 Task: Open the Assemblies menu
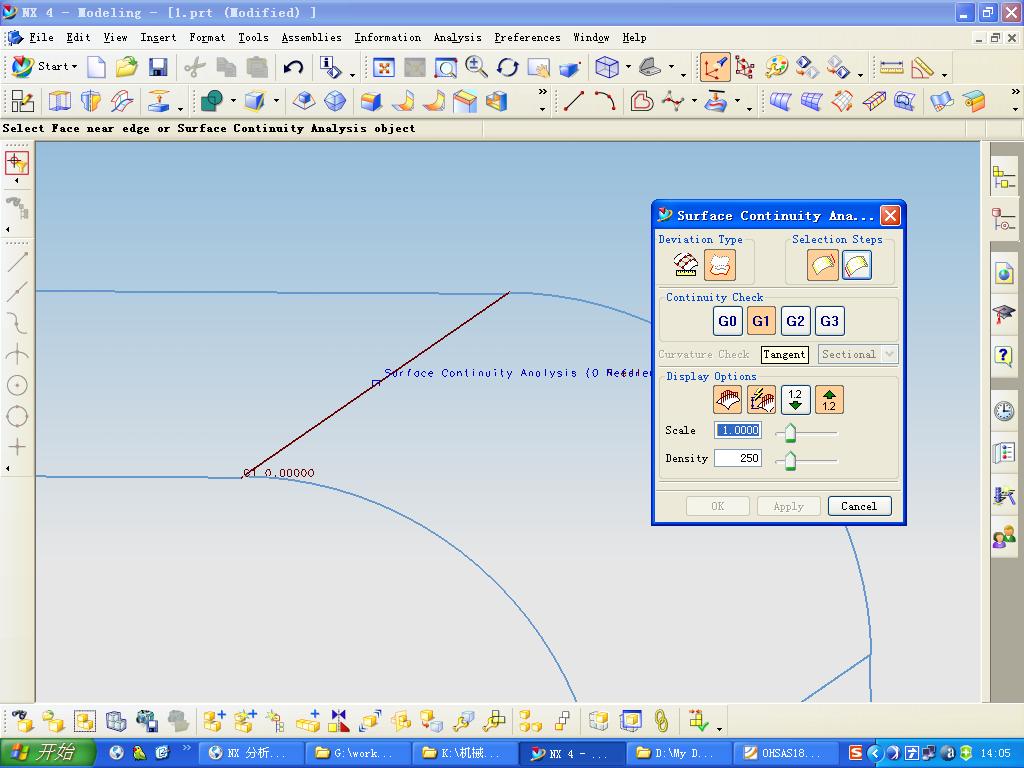(312, 37)
